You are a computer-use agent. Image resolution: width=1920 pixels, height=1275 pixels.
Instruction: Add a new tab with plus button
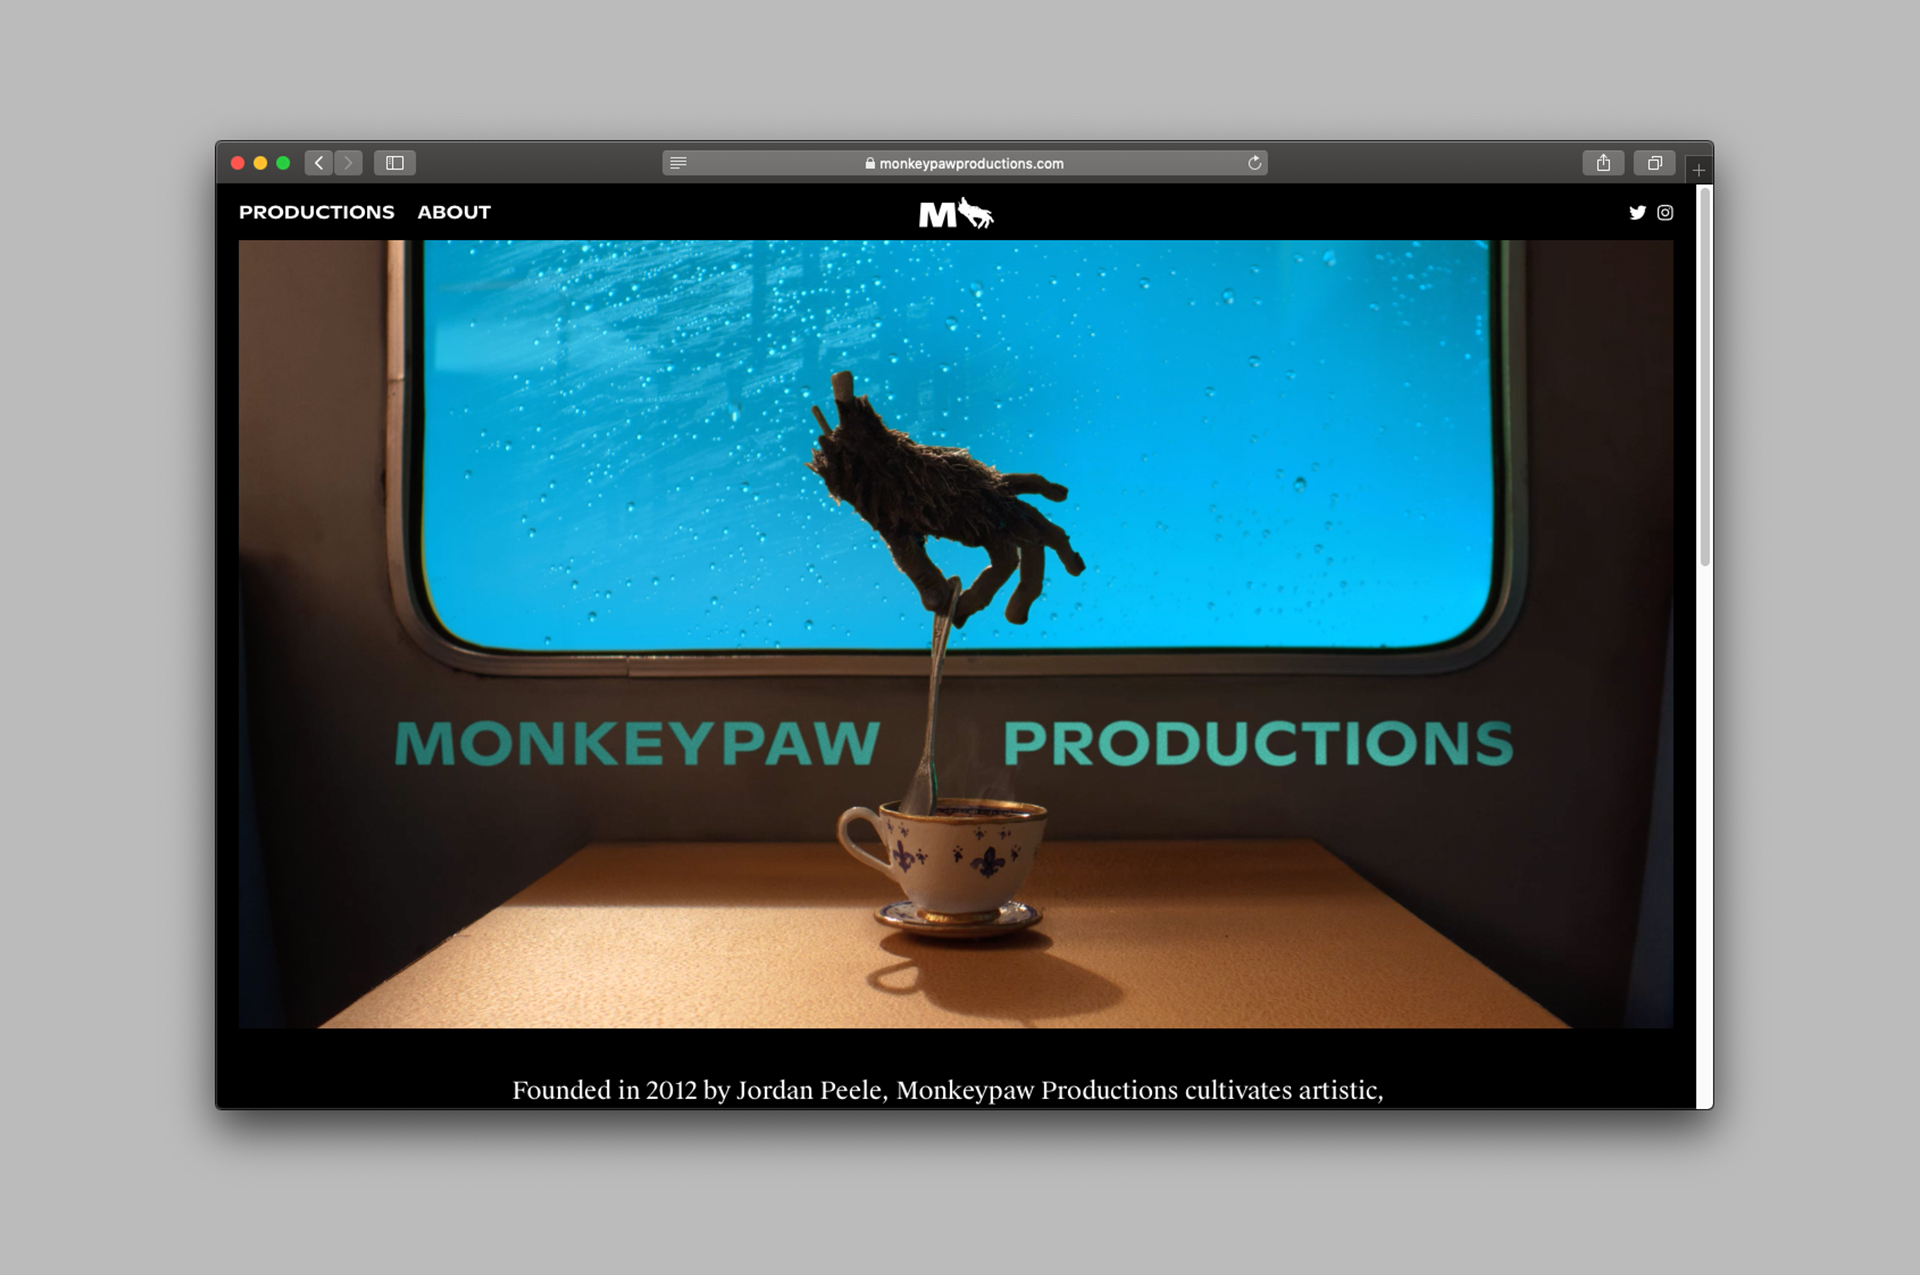coord(1698,170)
